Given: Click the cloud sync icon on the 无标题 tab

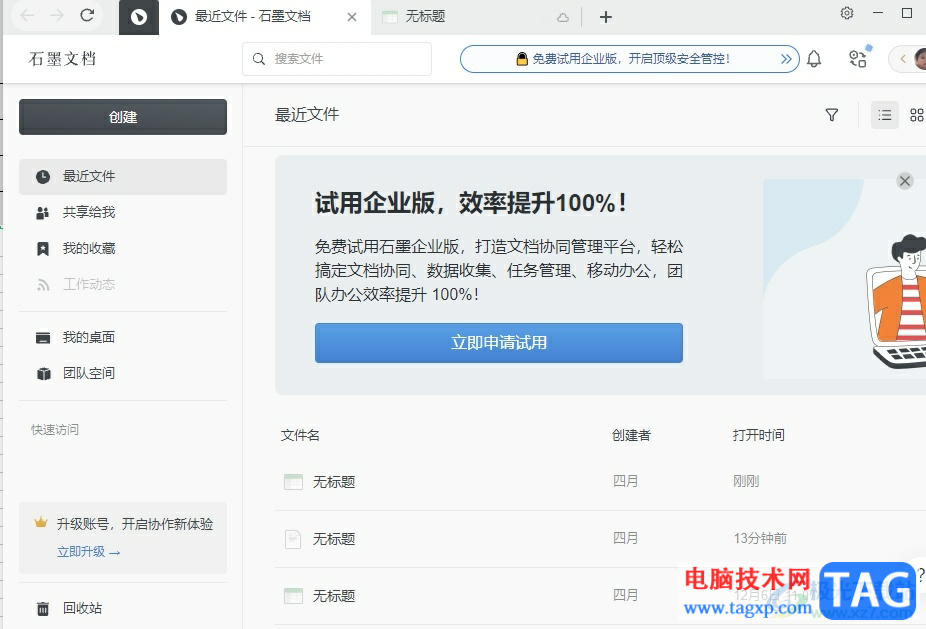Looking at the screenshot, I should coord(563,18).
